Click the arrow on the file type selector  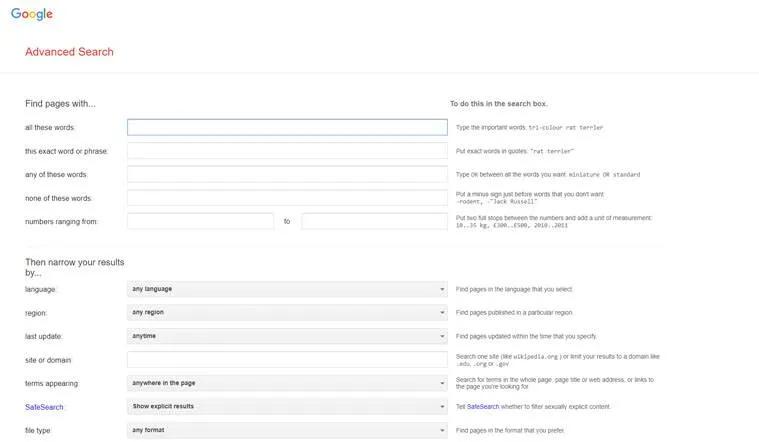click(442, 430)
